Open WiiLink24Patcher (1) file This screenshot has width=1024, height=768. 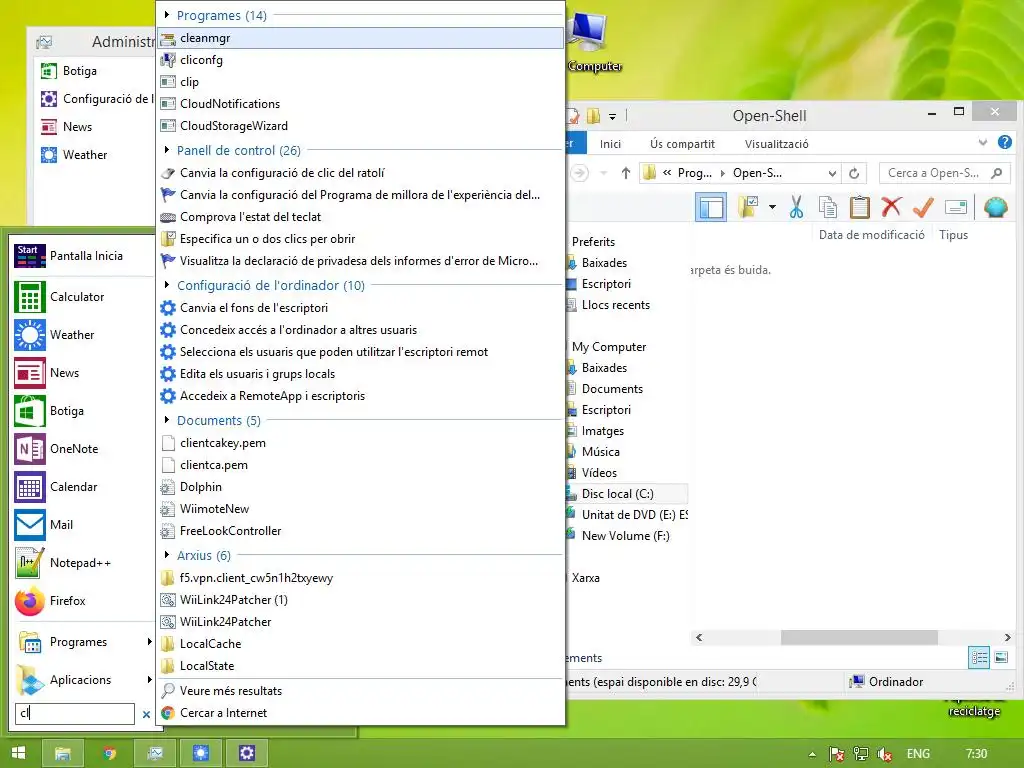tap(360, 600)
